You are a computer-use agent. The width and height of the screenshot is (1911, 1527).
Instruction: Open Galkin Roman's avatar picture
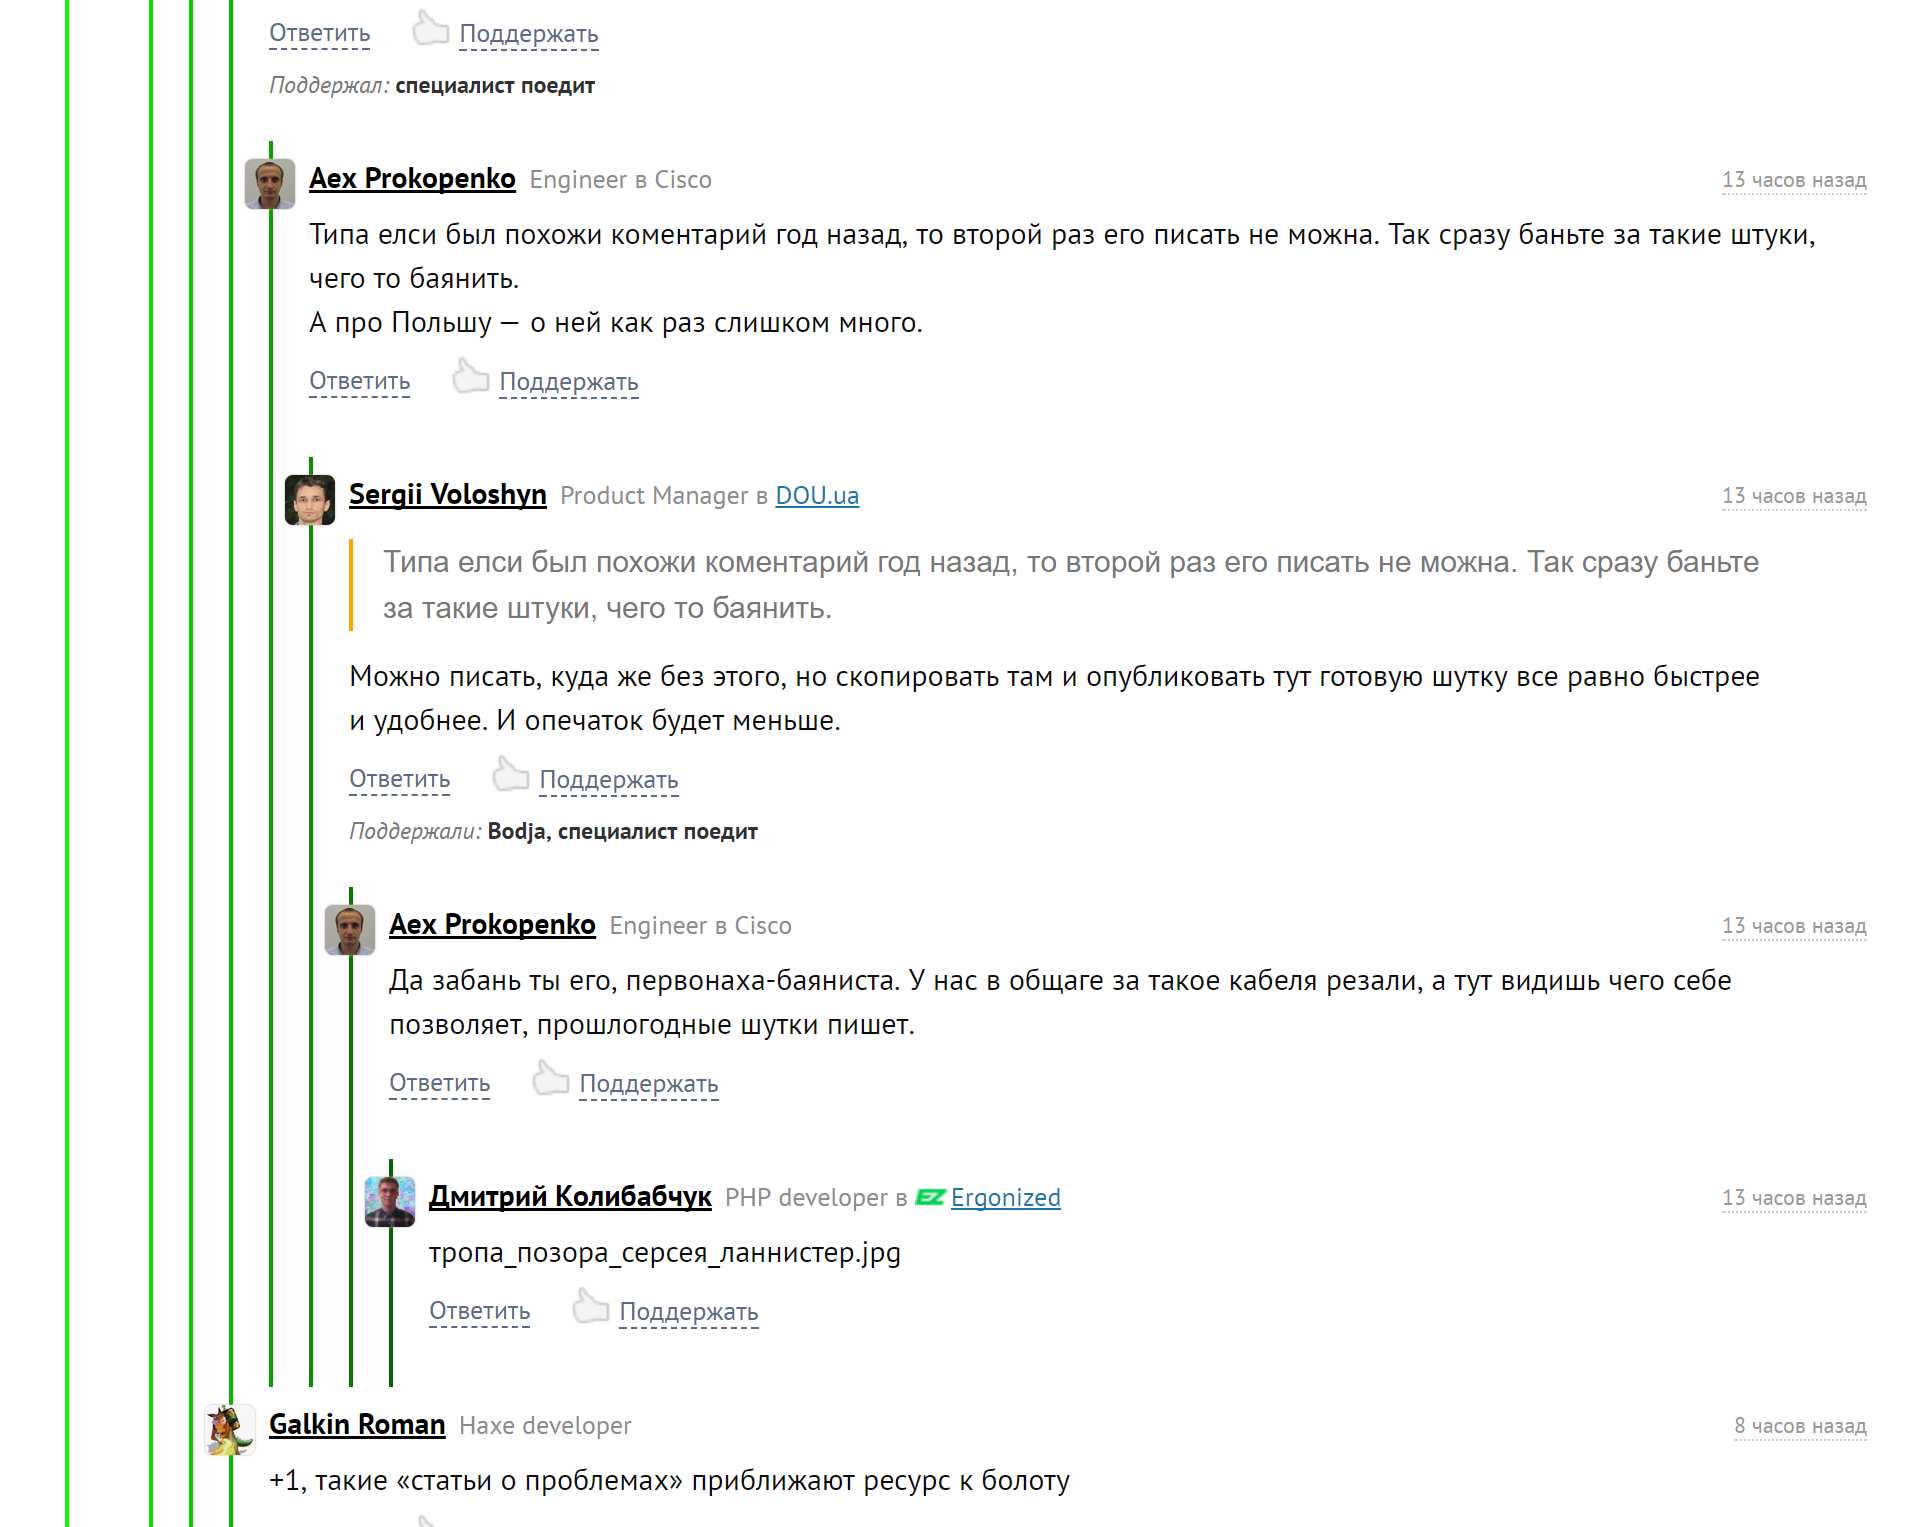point(230,1429)
